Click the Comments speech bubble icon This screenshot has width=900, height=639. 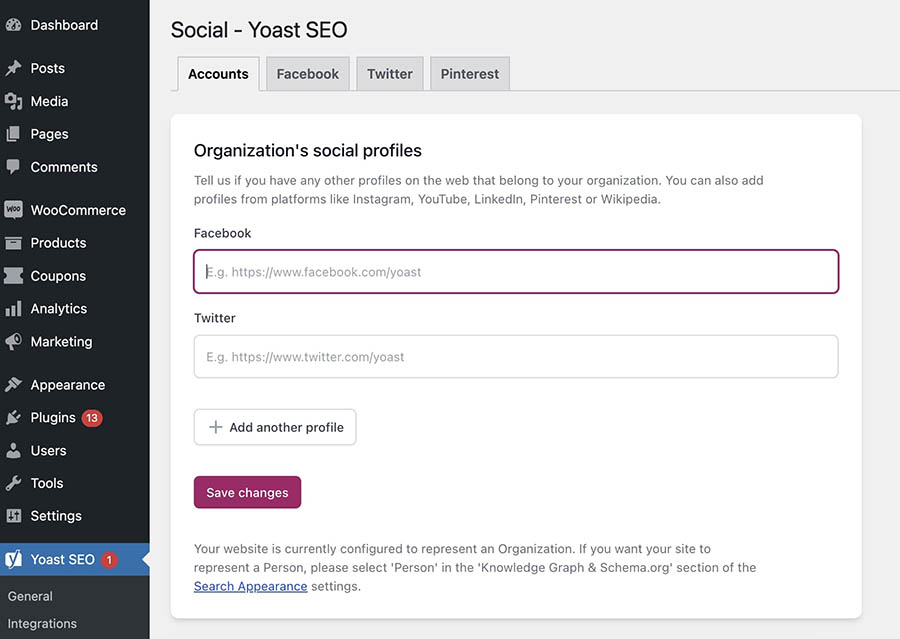click(x=14, y=167)
